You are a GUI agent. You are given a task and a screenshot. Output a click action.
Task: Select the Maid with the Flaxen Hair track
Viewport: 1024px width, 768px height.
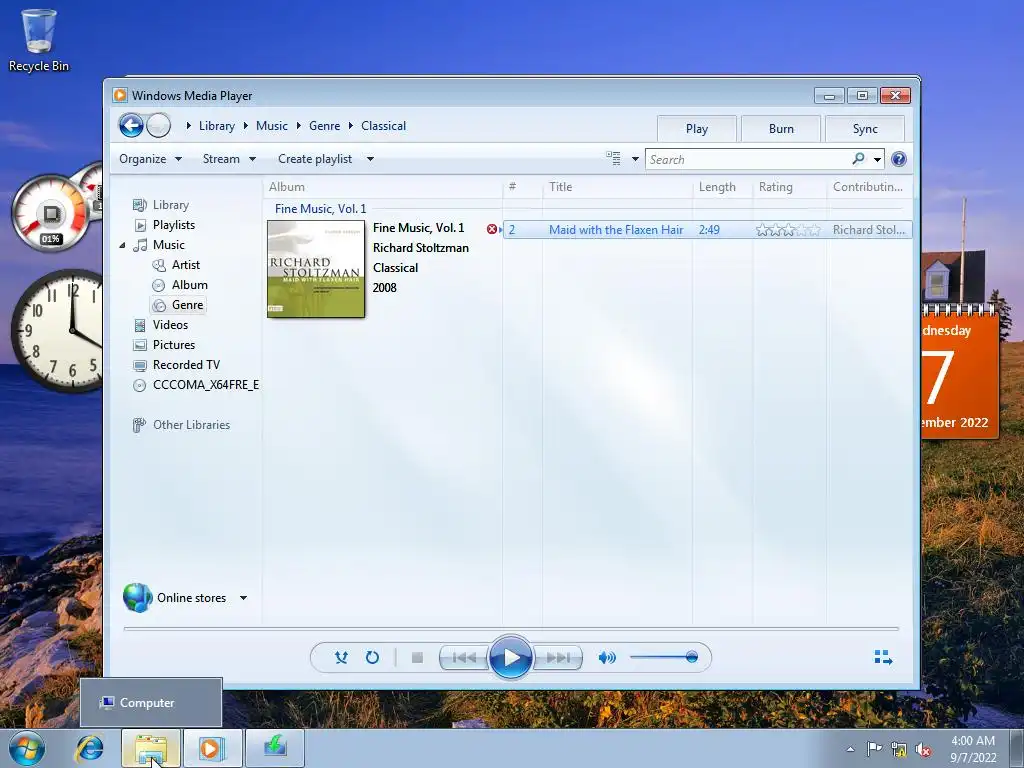616,230
